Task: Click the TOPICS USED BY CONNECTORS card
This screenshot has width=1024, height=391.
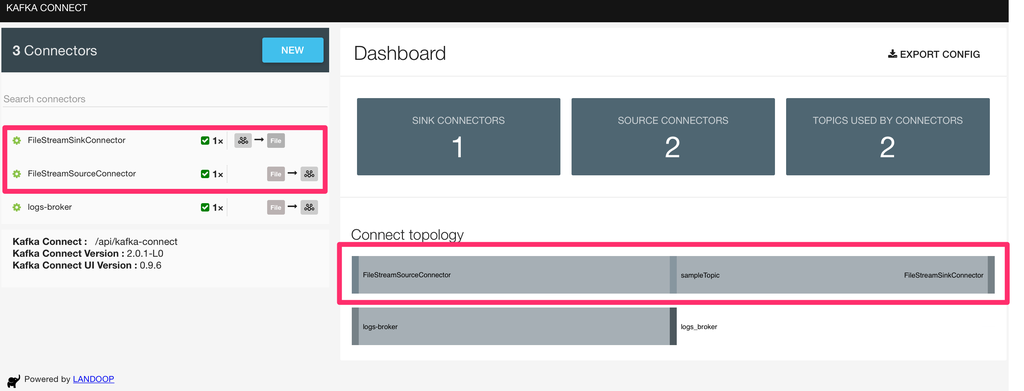Action: tap(888, 136)
